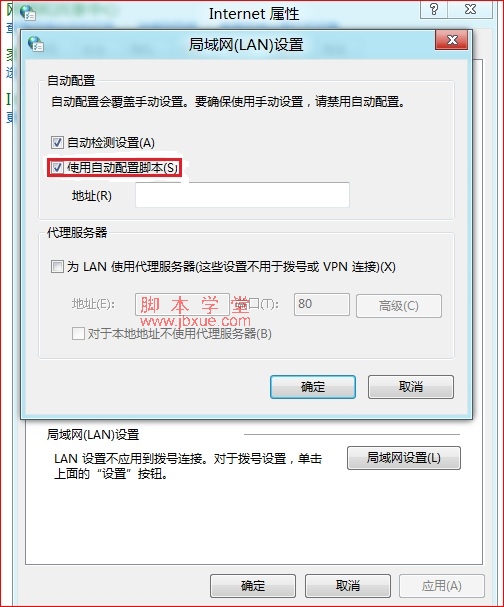This screenshot has height=607, width=504.
Task: Click the LAN settings dialog globe icon
Action: click(x=36, y=44)
